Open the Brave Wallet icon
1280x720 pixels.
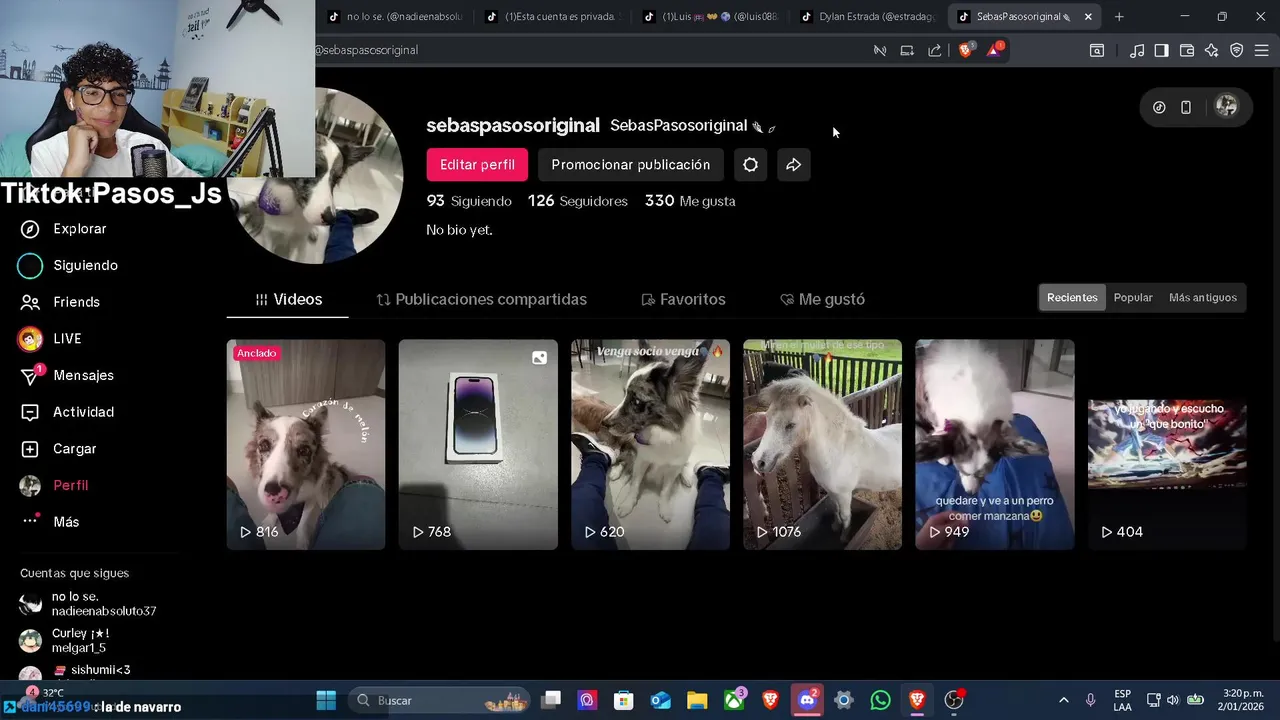coord(1187,50)
